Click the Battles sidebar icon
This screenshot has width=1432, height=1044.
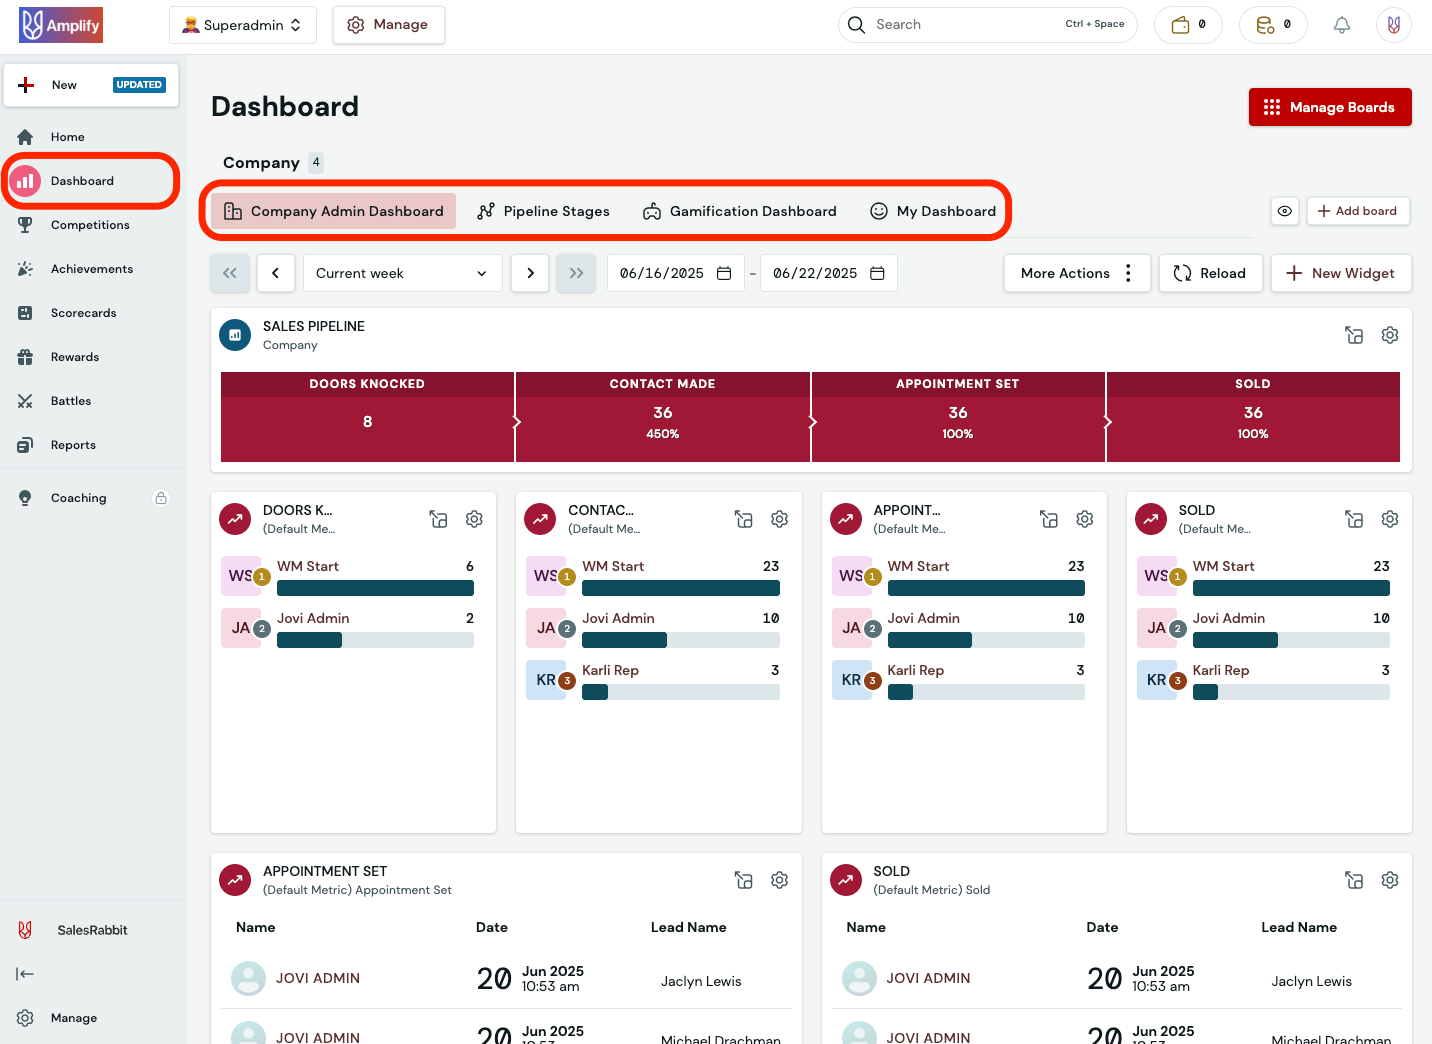click(25, 400)
